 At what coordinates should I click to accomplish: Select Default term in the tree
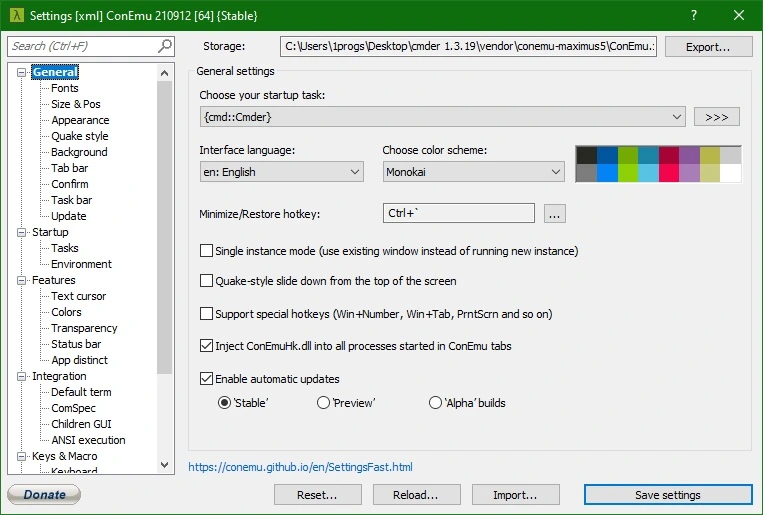(81, 392)
